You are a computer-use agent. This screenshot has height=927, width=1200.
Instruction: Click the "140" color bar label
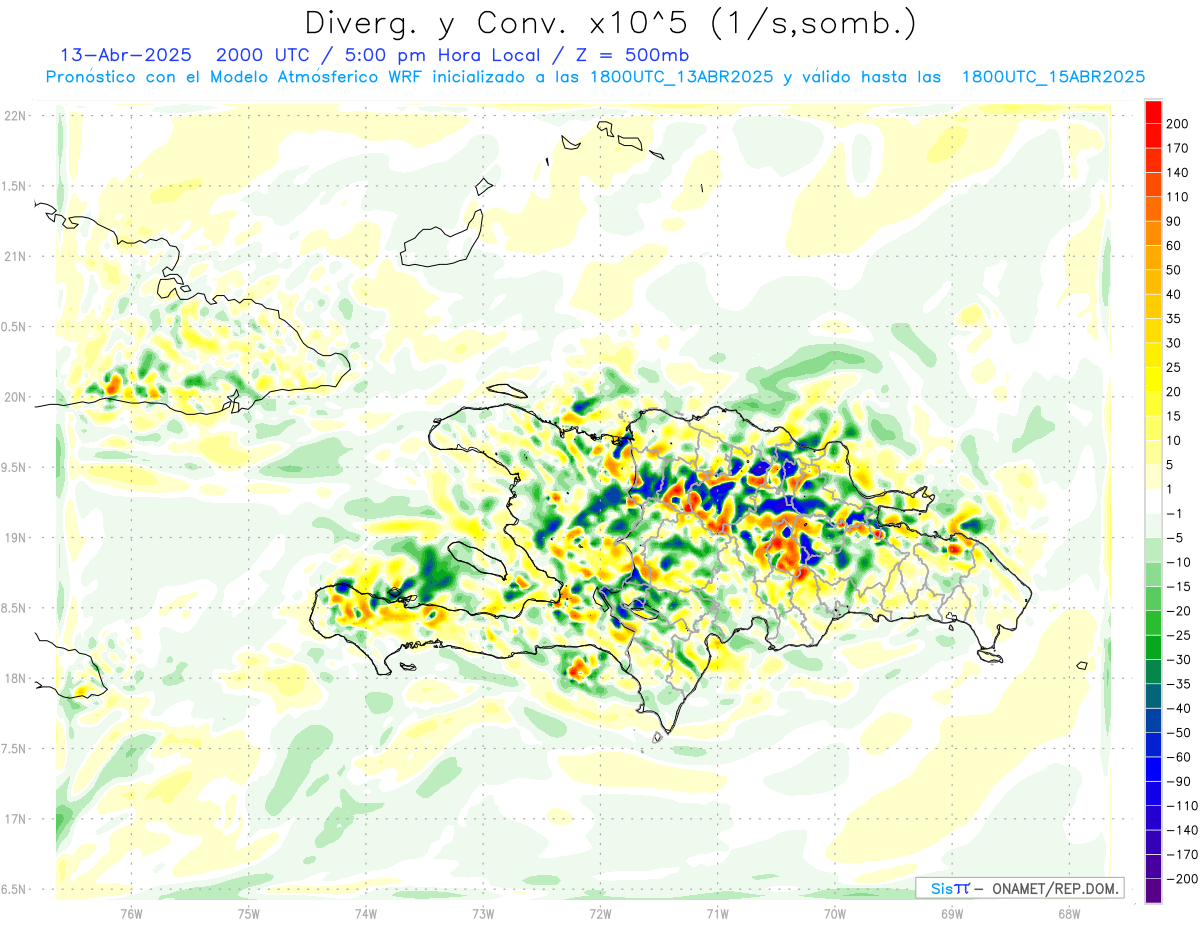pyautogui.click(x=1178, y=172)
